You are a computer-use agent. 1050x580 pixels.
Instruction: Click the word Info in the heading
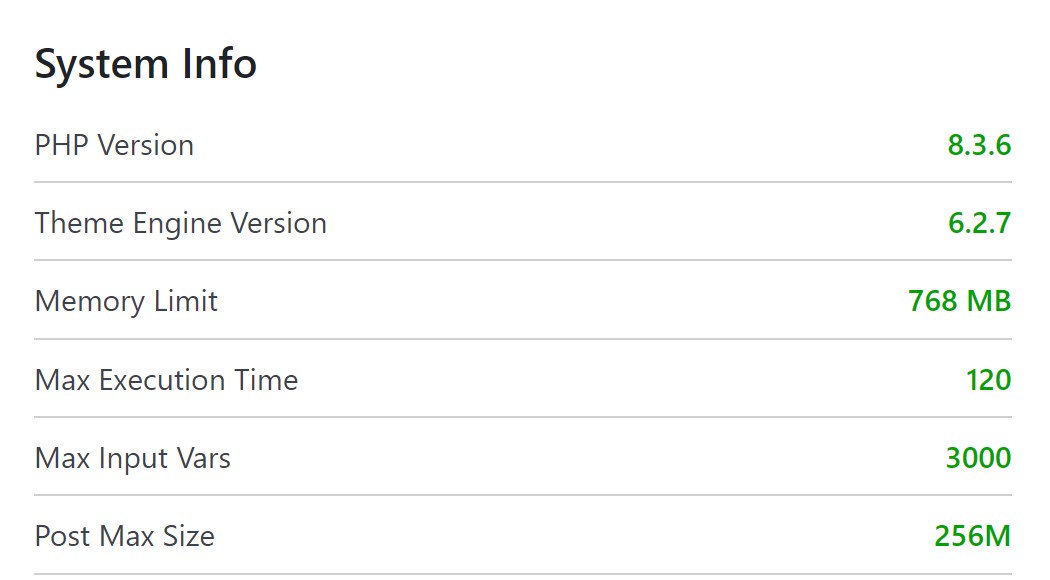pos(220,64)
